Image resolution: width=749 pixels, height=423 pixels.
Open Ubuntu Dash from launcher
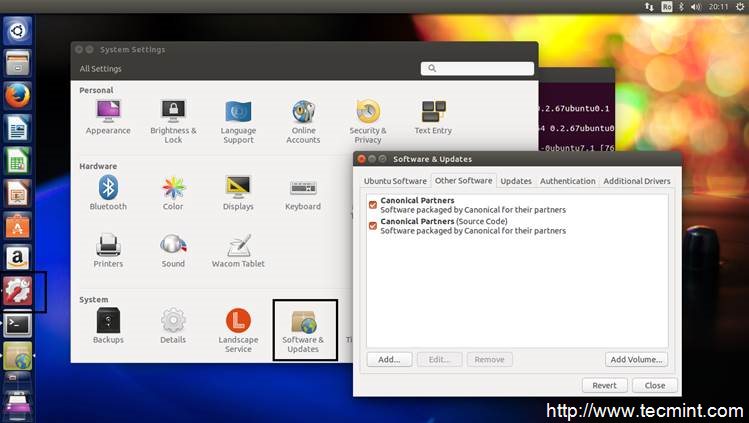pos(18,31)
